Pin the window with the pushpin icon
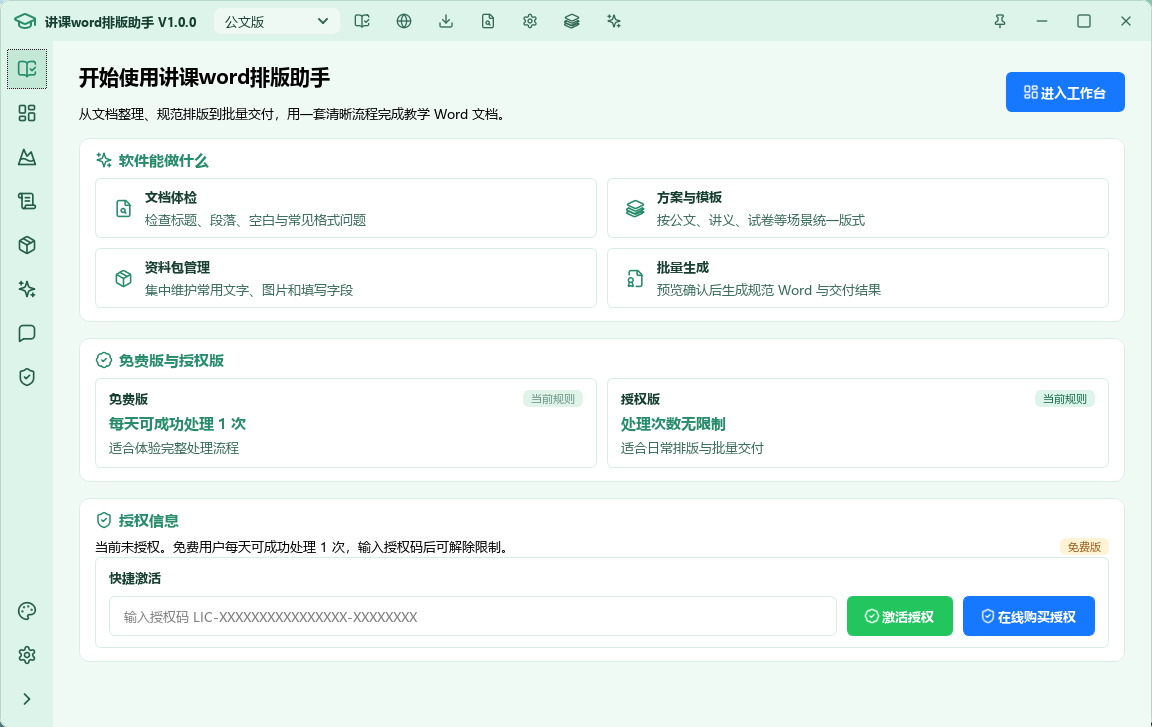This screenshot has width=1152, height=727. pyautogui.click(x=1000, y=21)
